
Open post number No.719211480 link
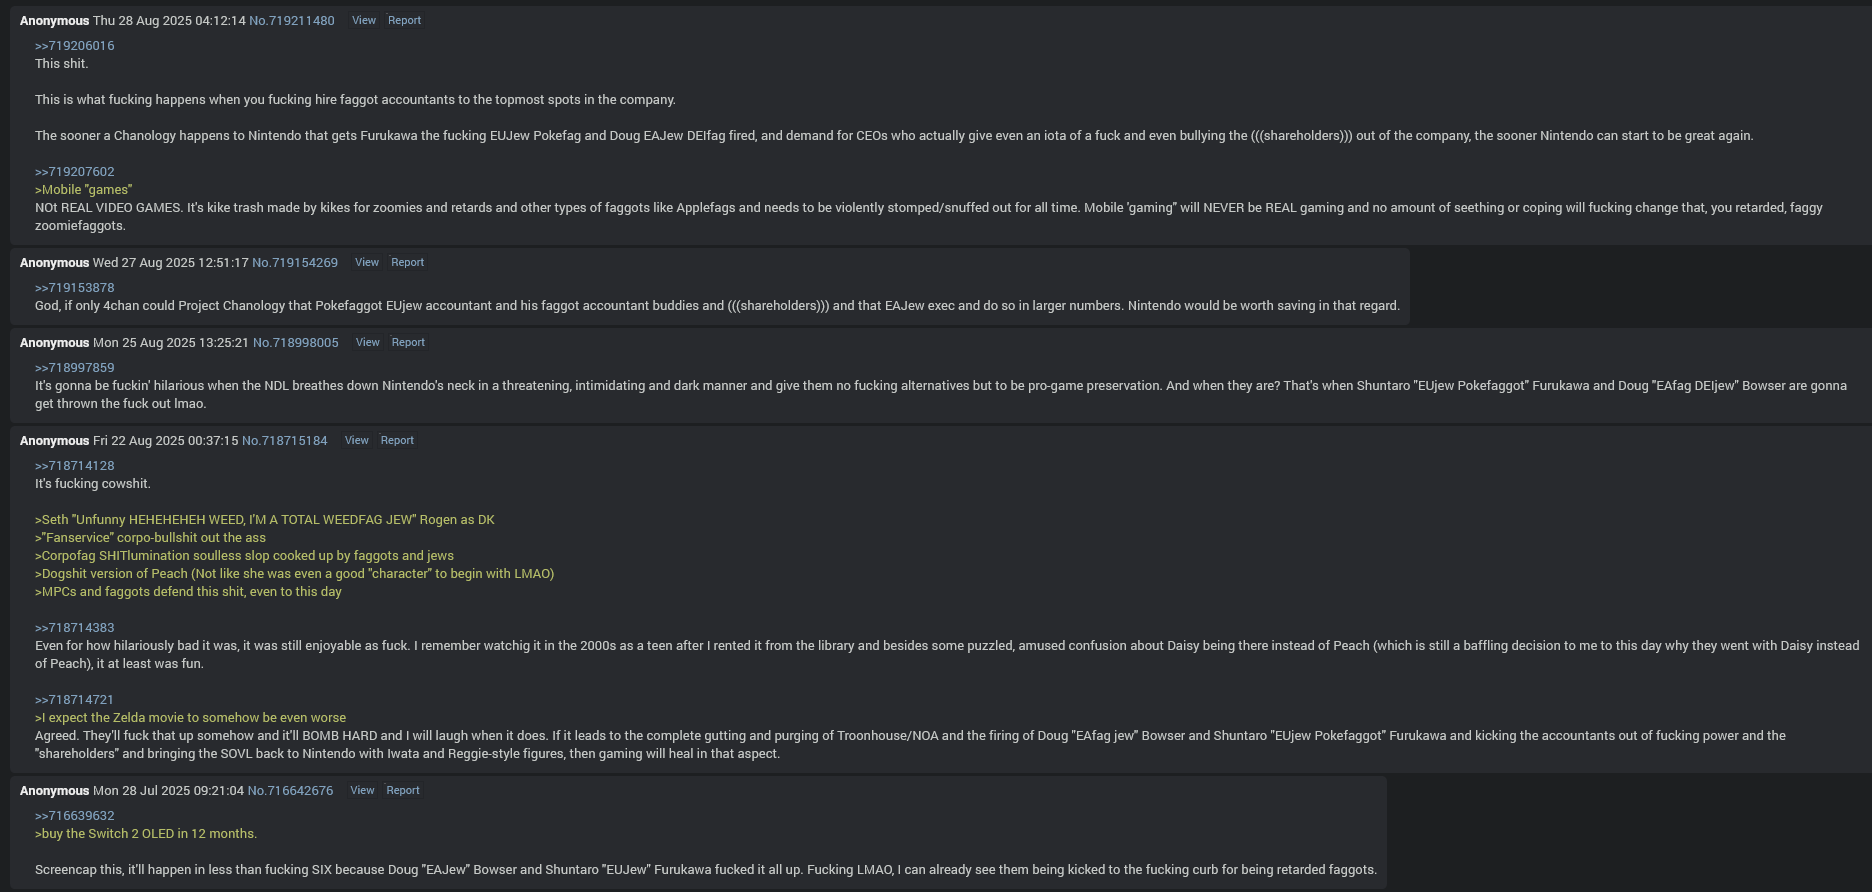(x=291, y=20)
